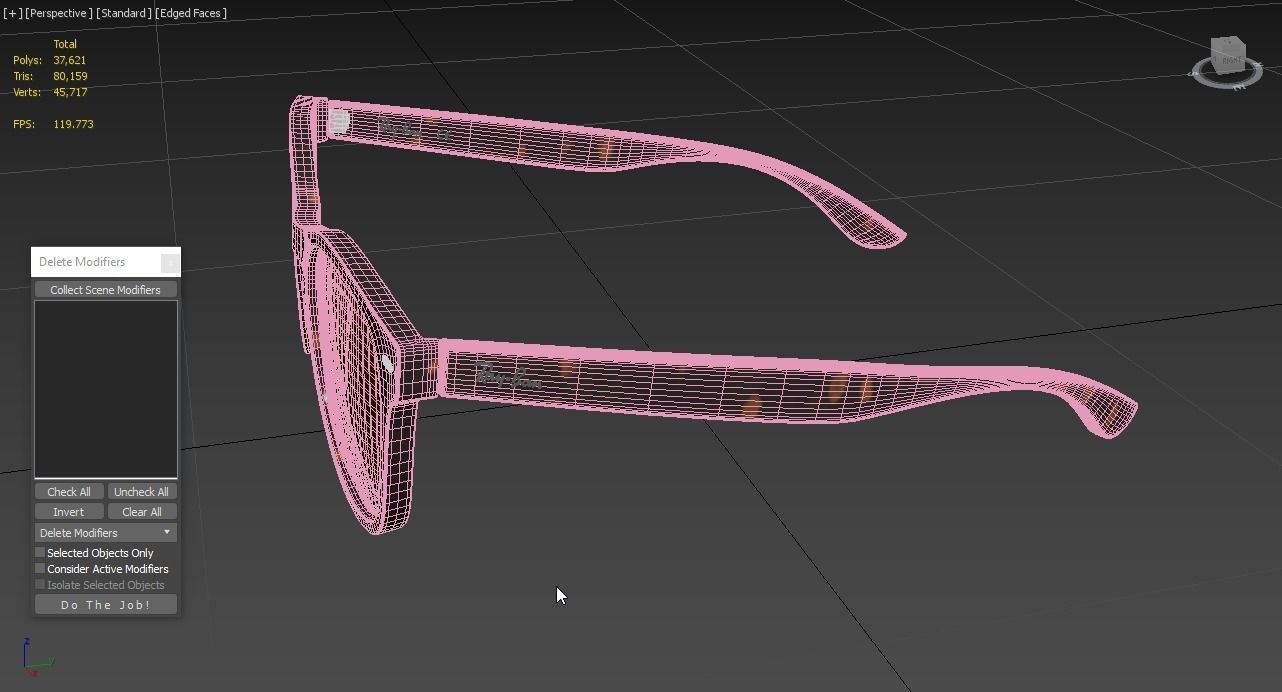Open the [Perspective] viewport view menu
Viewport: 1282px width, 692px height.
click(x=59, y=13)
